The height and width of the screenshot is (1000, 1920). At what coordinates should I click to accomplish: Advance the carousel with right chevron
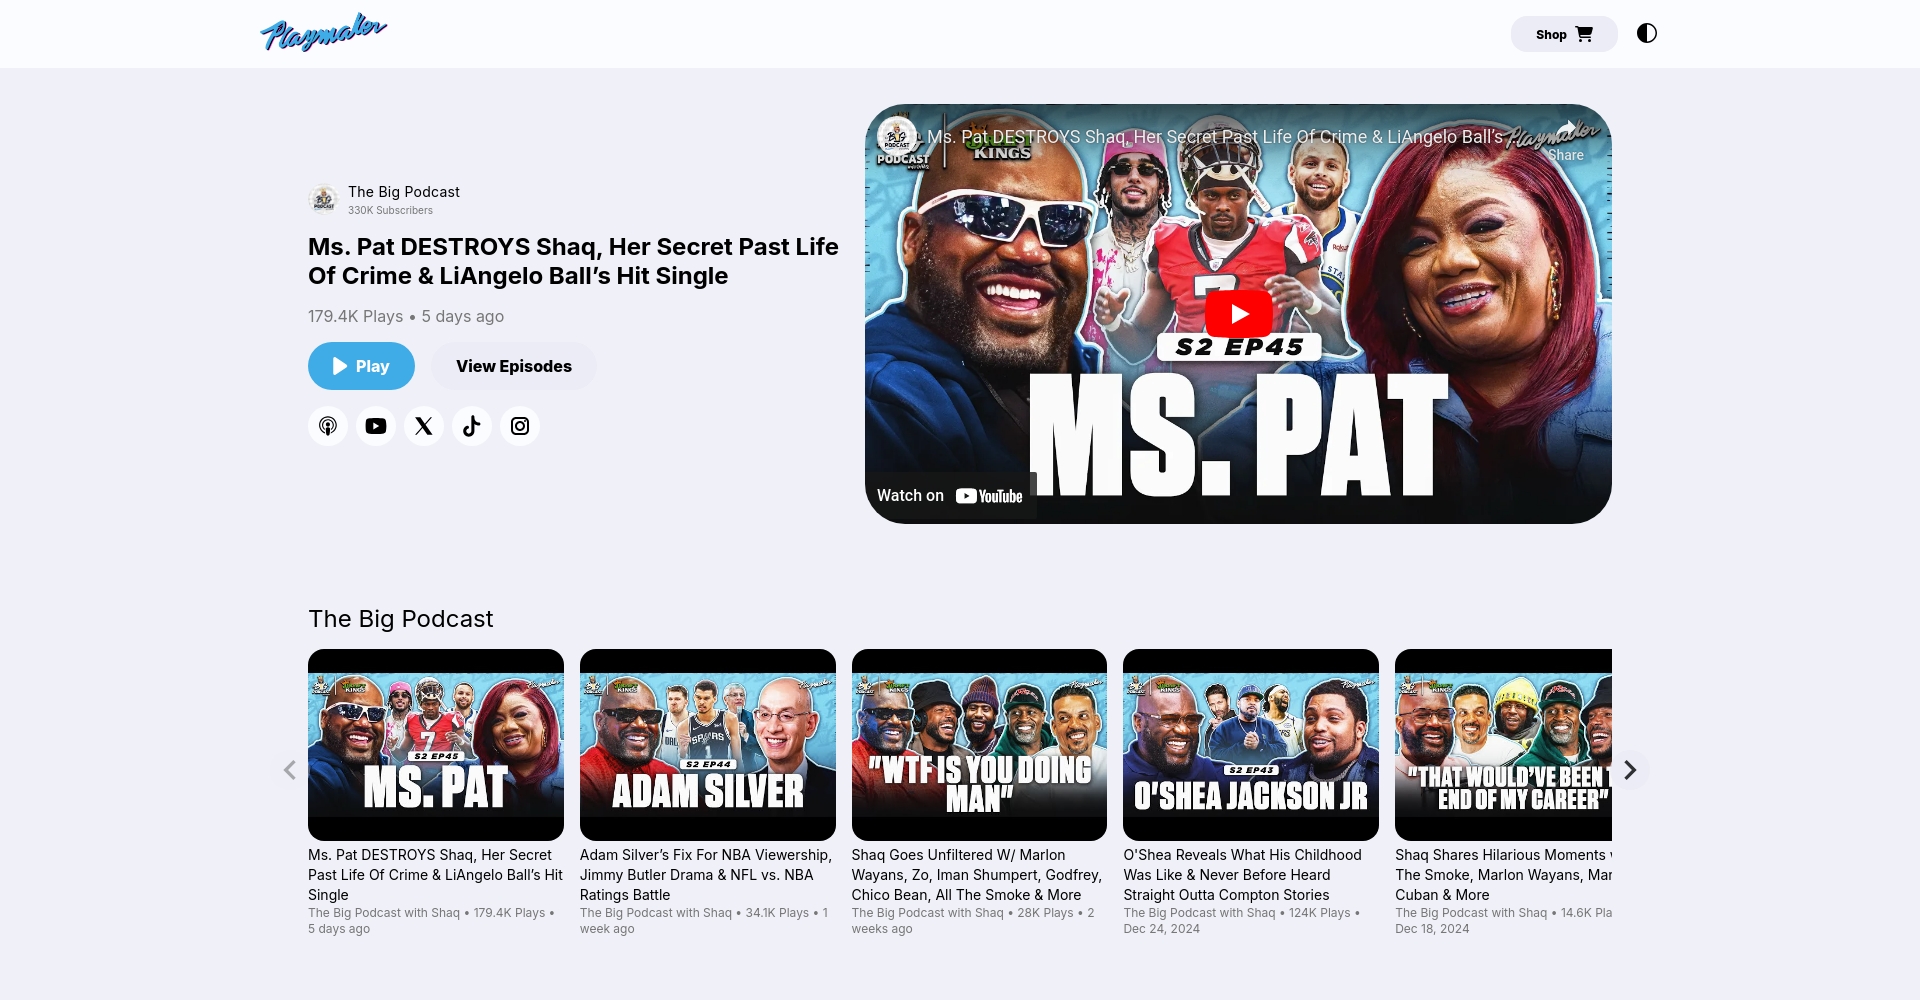click(1630, 770)
